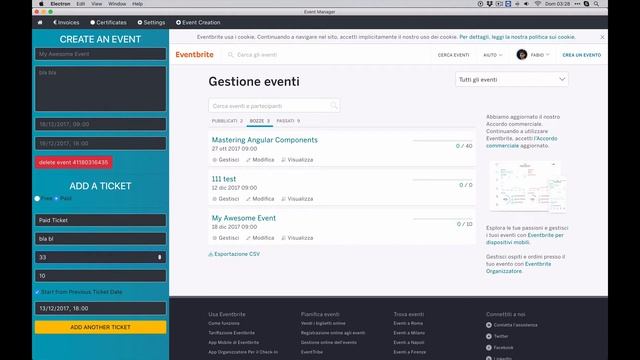This screenshot has width=640, height=360.
Task: Click Modifica for My Awesome Event
Action: (x=260, y=238)
